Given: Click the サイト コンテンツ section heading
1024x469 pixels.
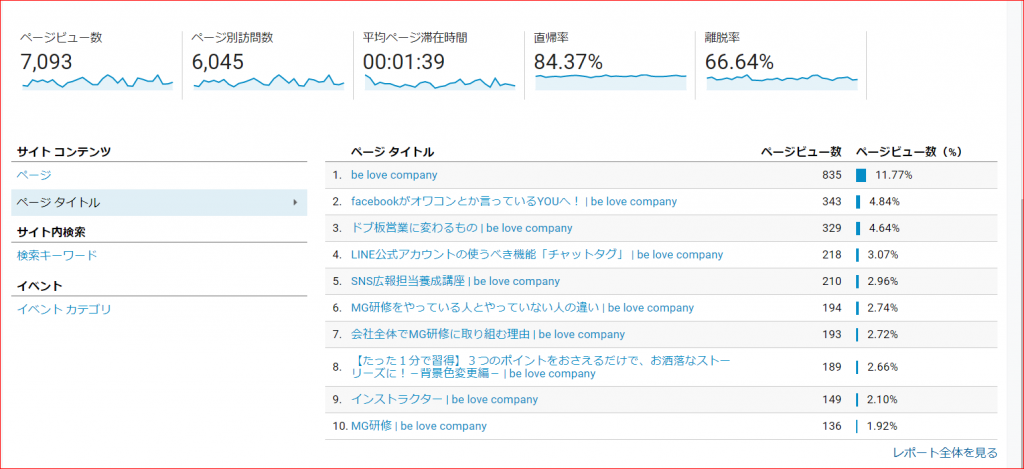Looking at the screenshot, I should 63,152.
